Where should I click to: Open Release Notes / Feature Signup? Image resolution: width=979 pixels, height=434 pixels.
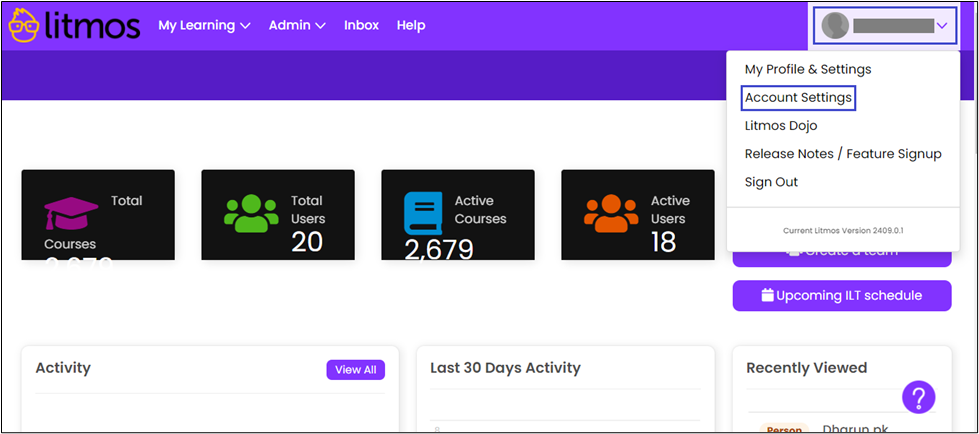coord(842,154)
